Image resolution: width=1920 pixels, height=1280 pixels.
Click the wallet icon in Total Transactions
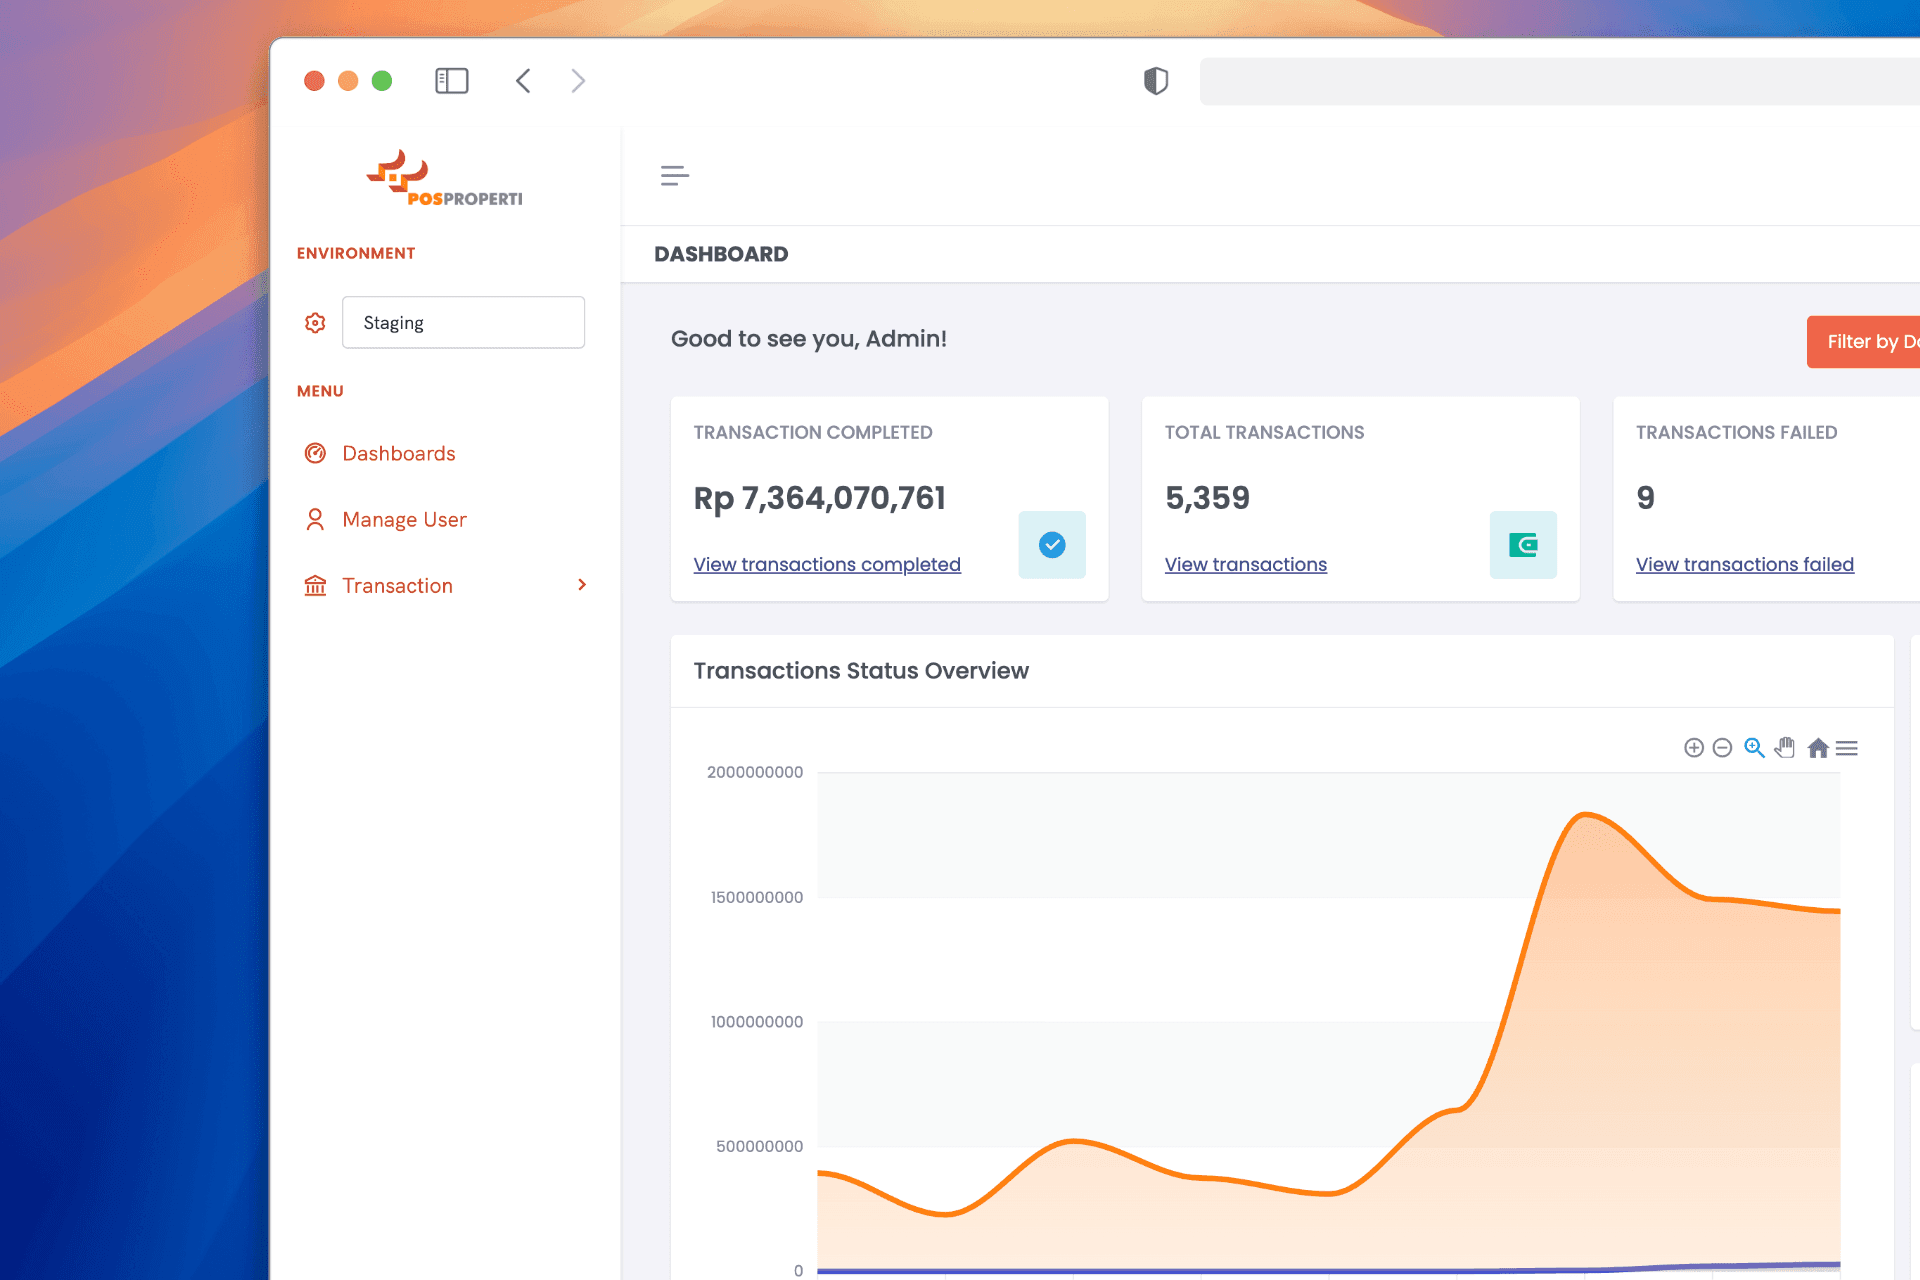point(1522,545)
